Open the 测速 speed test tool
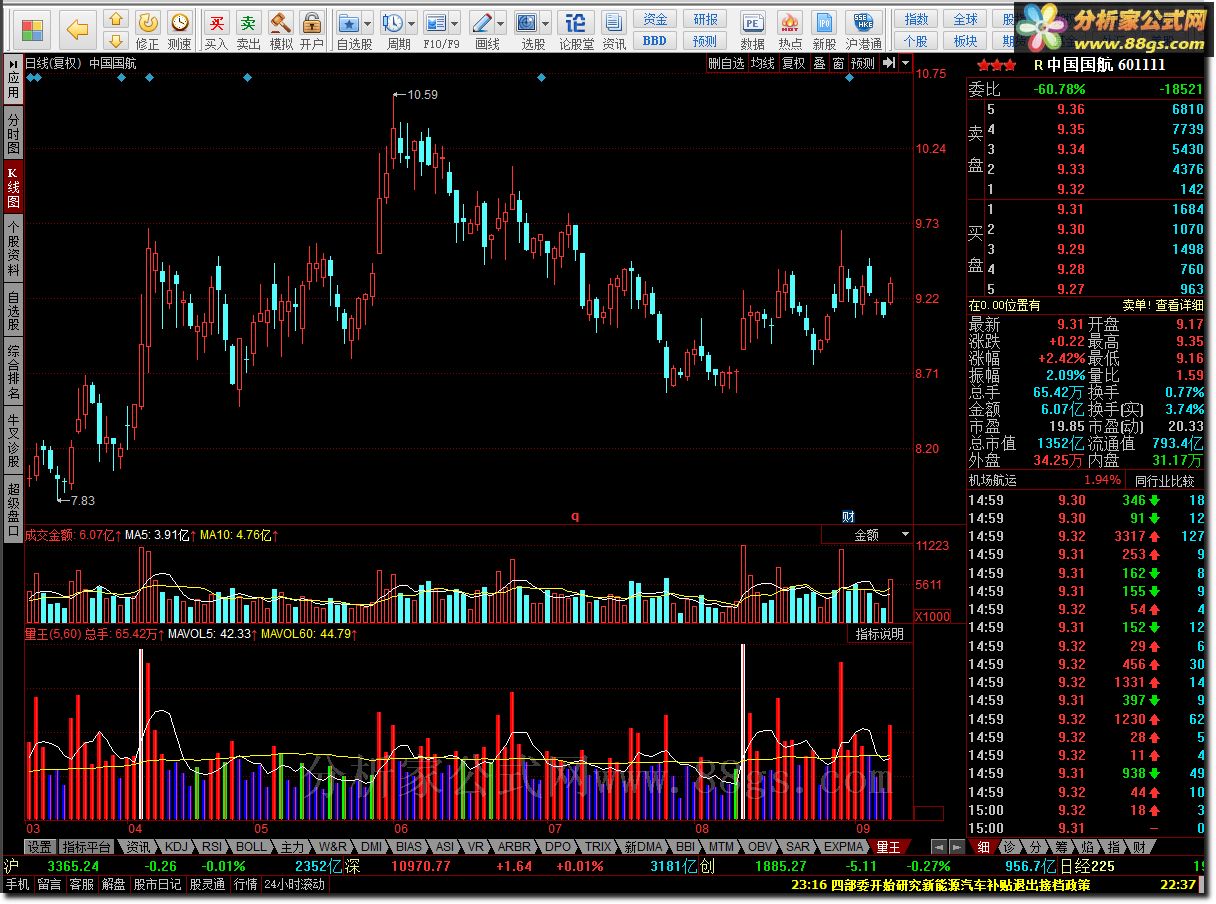The width and height of the screenshot is (1216, 904). point(179,30)
